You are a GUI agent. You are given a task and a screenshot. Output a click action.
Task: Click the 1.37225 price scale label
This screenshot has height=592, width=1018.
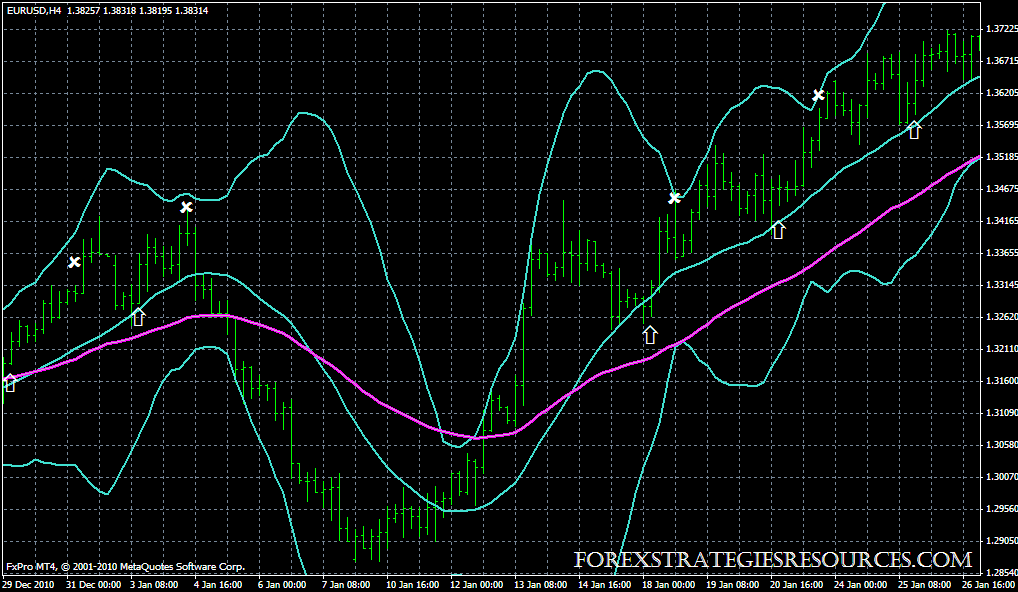point(1000,29)
